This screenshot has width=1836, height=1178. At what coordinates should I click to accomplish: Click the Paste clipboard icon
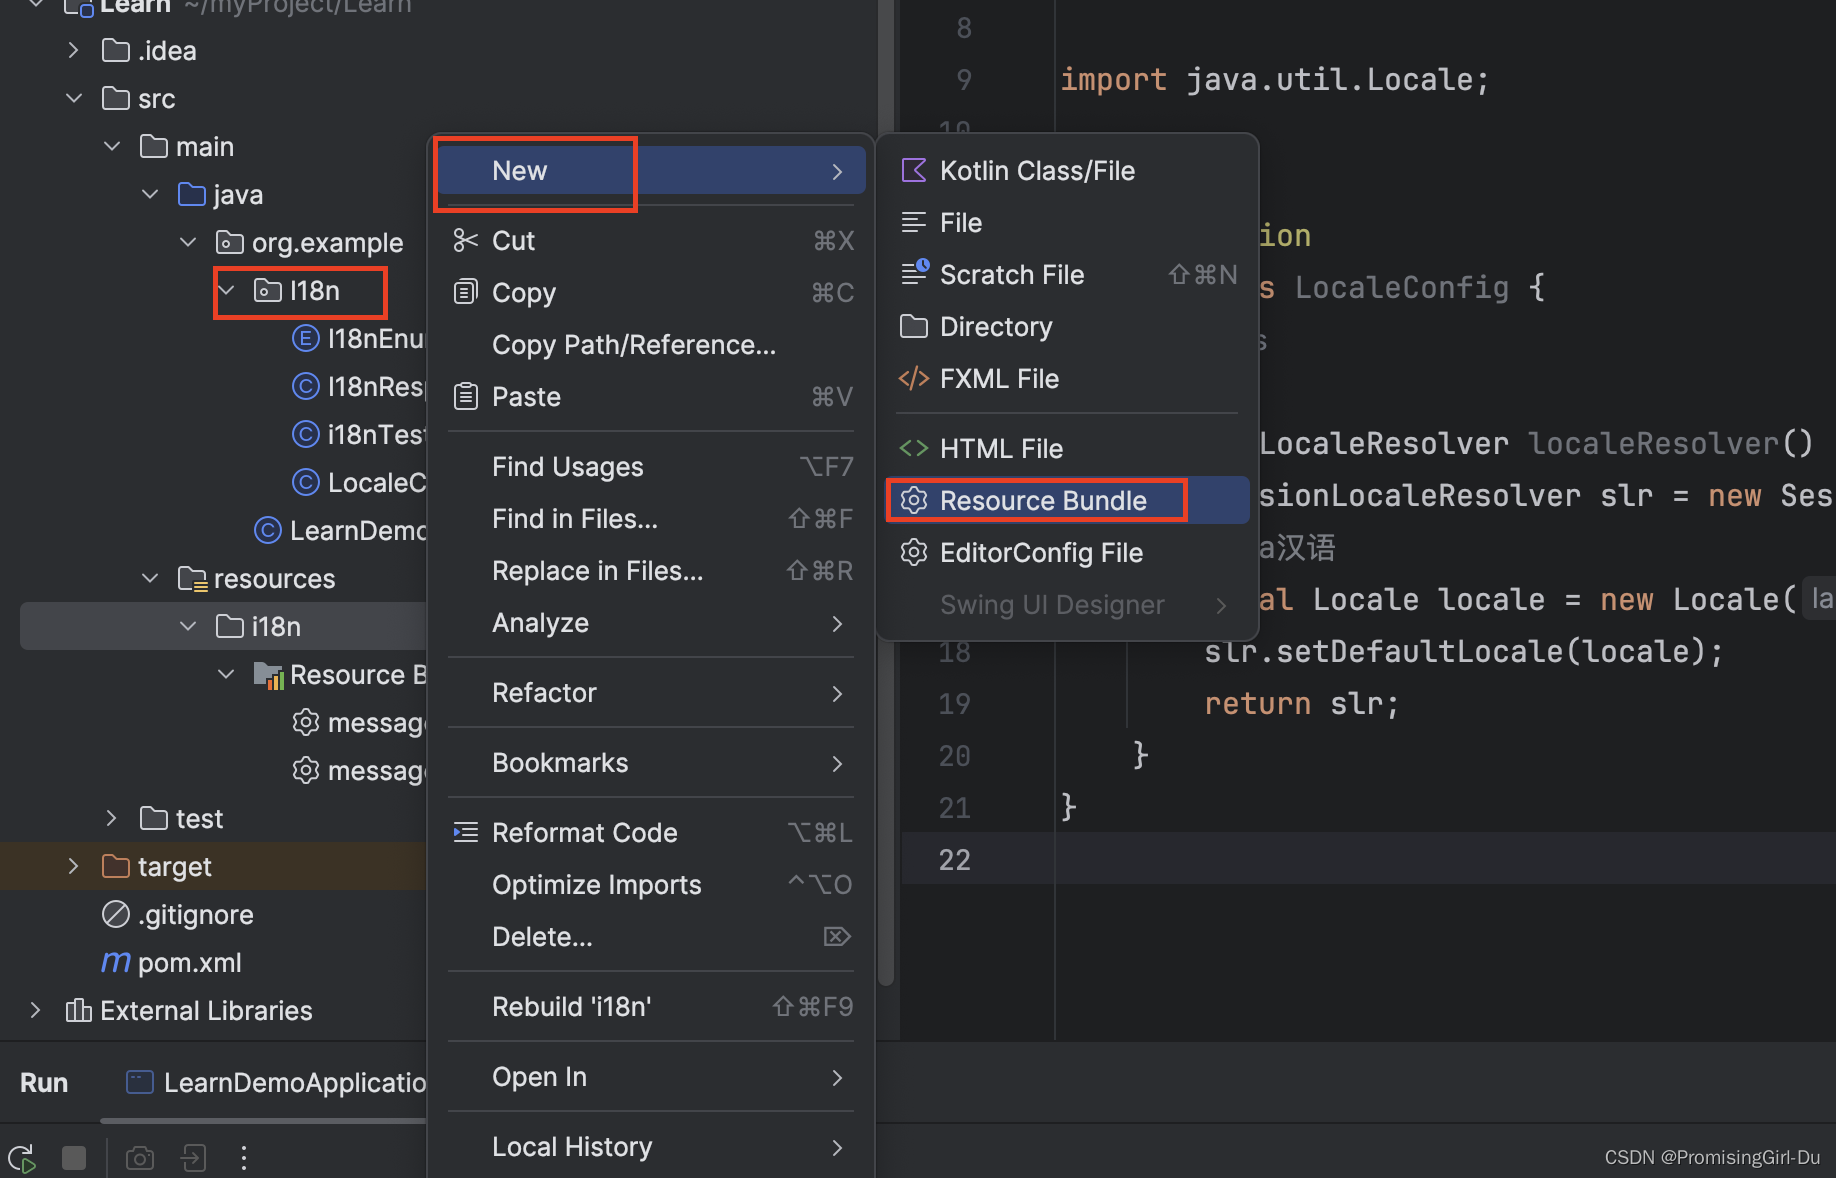[466, 397]
